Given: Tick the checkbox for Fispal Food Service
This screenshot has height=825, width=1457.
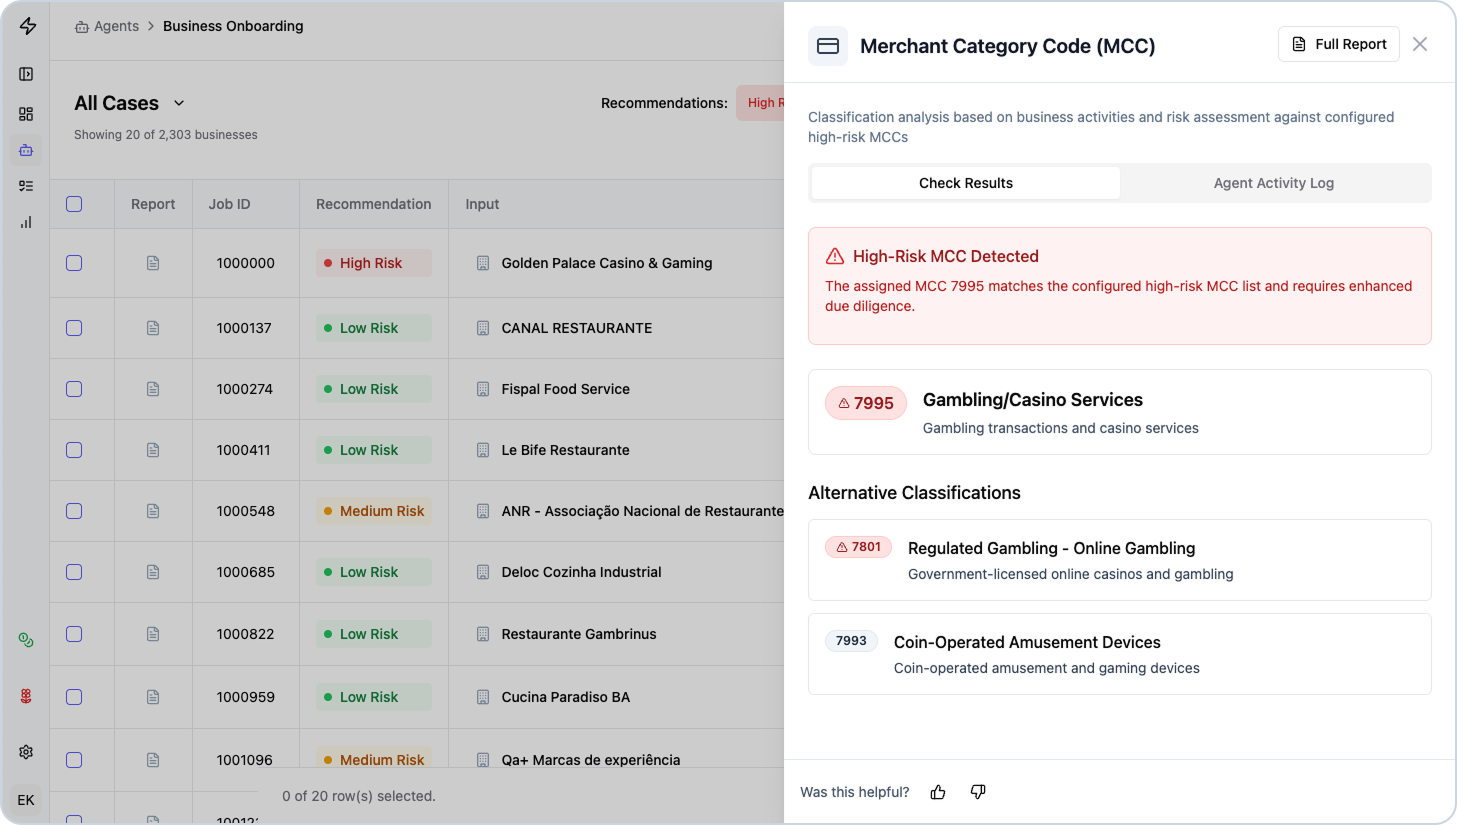Looking at the screenshot, I should pyautogui.click(x=74, y=389).
